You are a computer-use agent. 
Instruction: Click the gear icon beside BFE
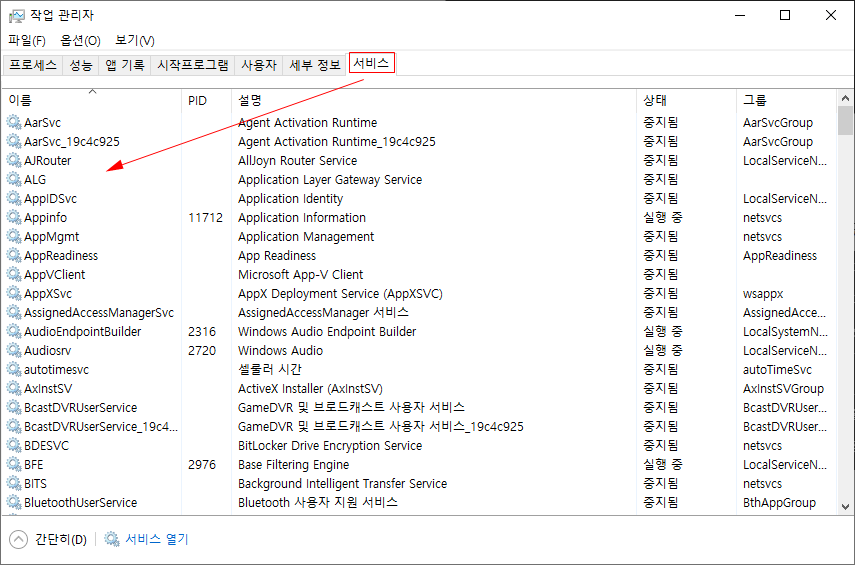click(x=14, y=464)
